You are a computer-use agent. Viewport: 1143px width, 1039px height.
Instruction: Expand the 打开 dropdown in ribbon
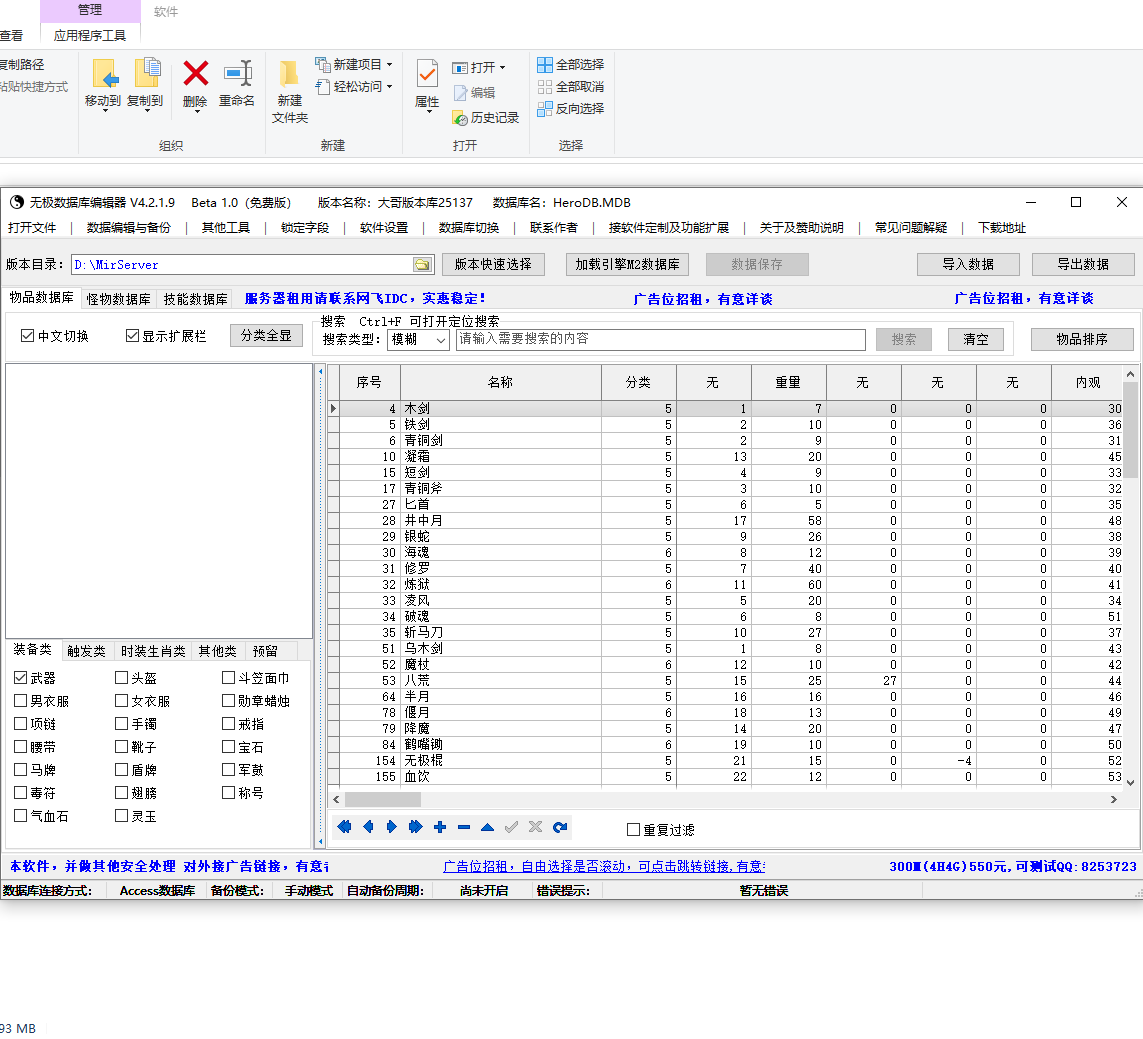[502, 68]
